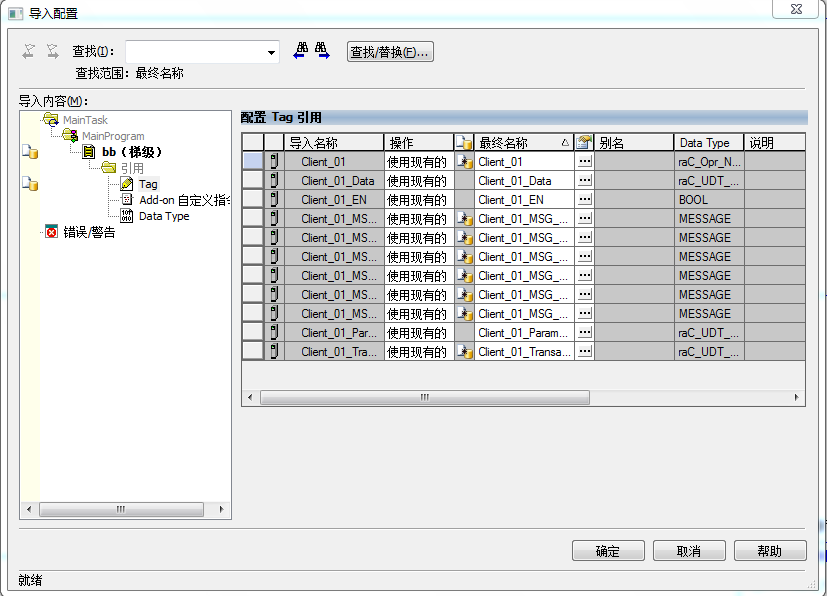827x596 pixels.
Task: Click the table's horizontal scrollbar right arrow
Action: (797, 397)
